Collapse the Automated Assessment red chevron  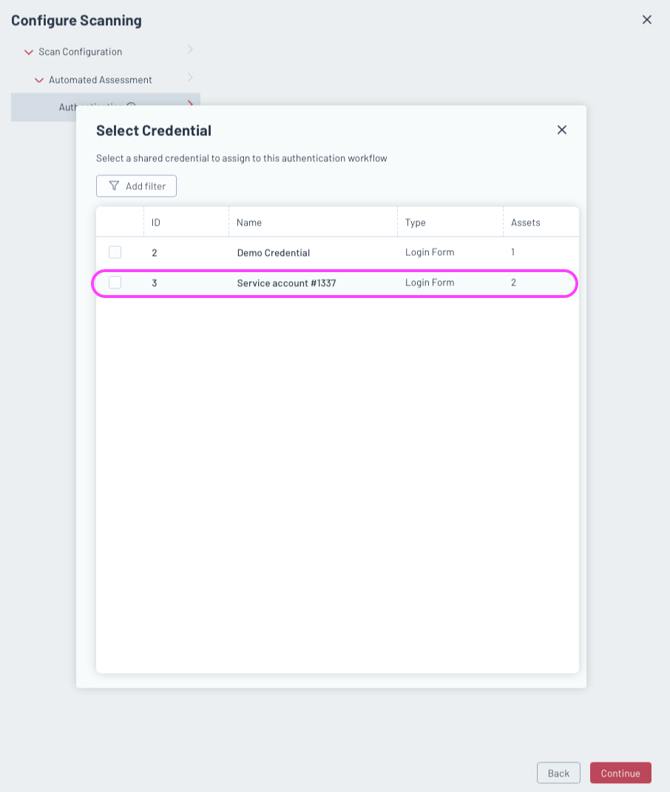(x=39, y=80)
